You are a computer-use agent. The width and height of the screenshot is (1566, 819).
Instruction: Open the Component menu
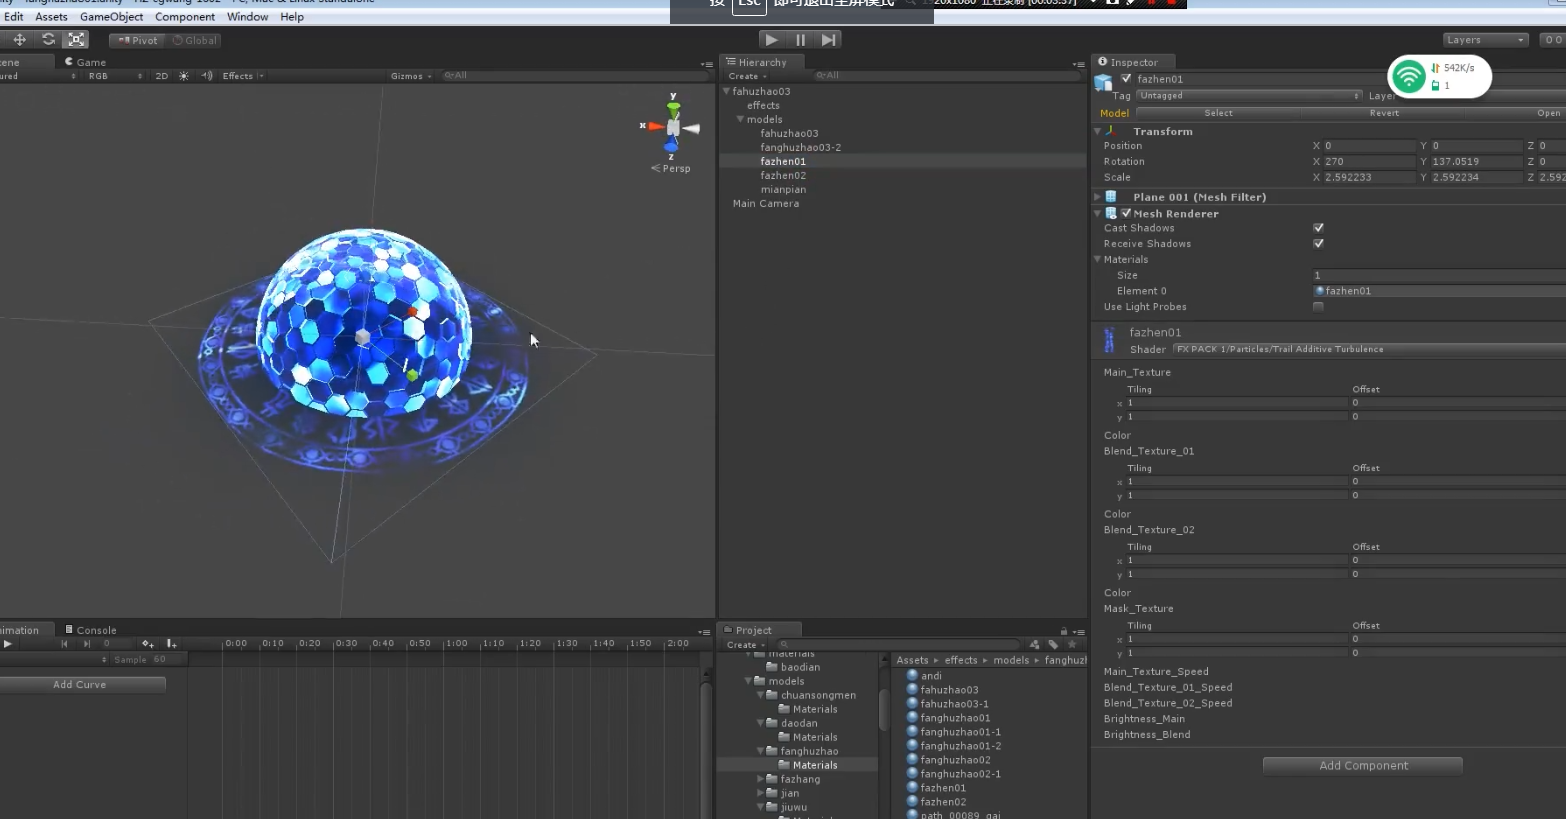185,17
